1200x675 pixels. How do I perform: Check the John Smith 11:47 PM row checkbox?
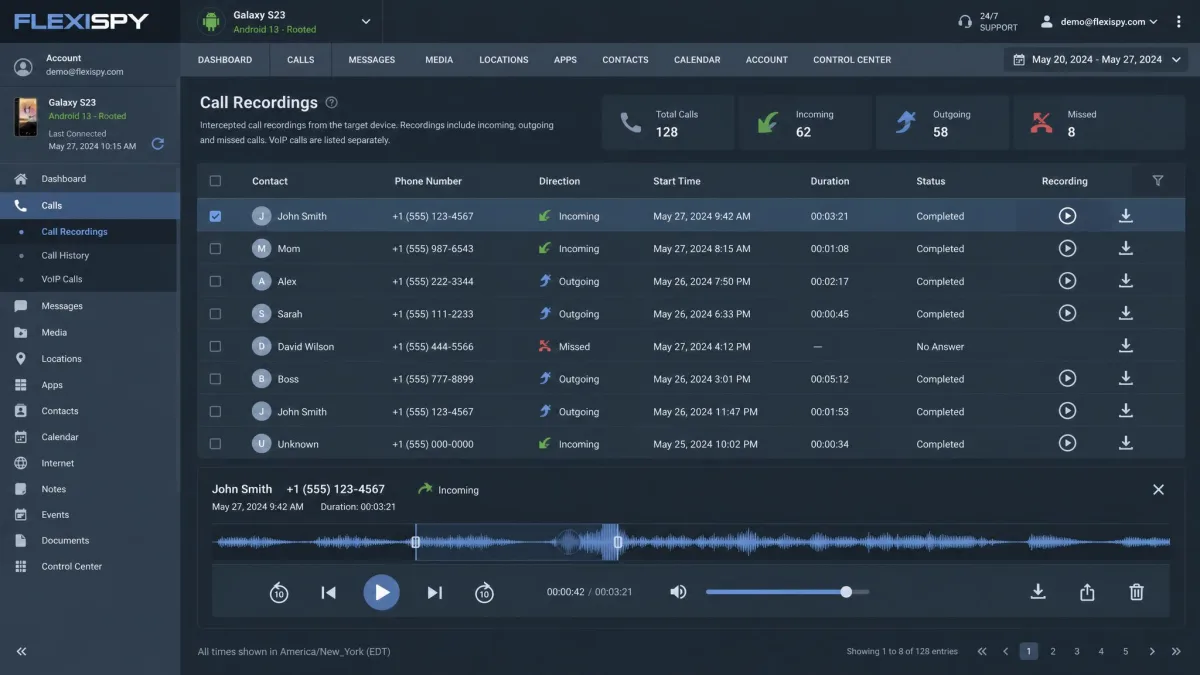coord(215,411)
